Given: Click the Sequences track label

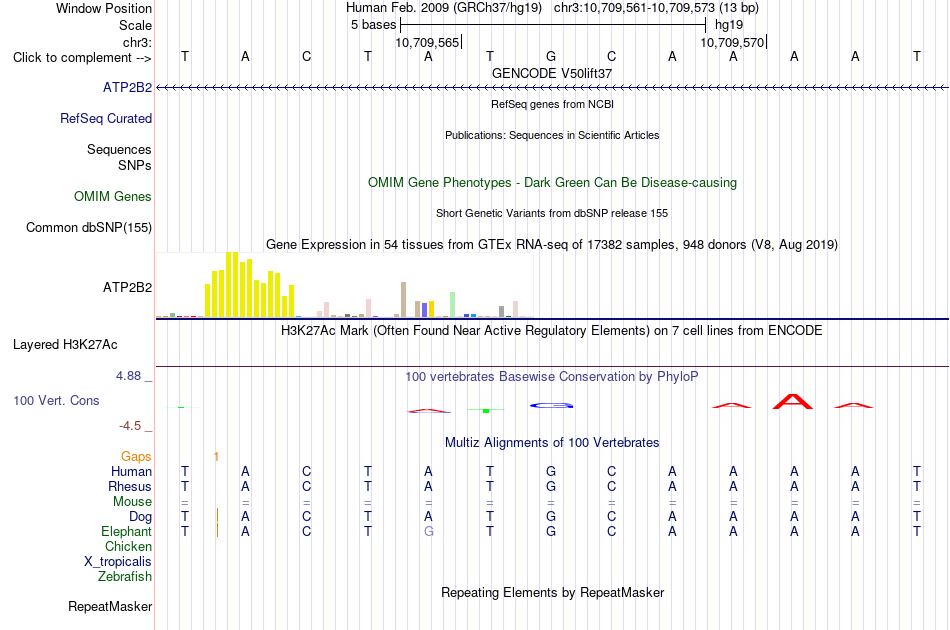Looking at the screenshot, I should tap(119, 149).
